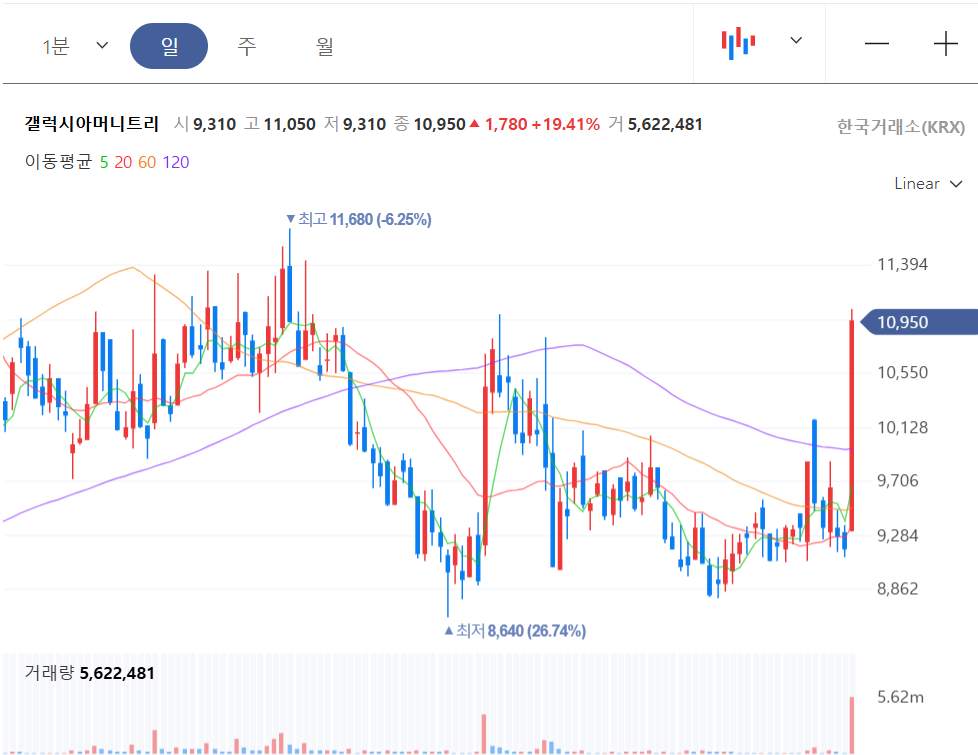This screenshot has width=978, height=755.
Task: Click the 5.62m volume axis label
Action: pos(900,697)
